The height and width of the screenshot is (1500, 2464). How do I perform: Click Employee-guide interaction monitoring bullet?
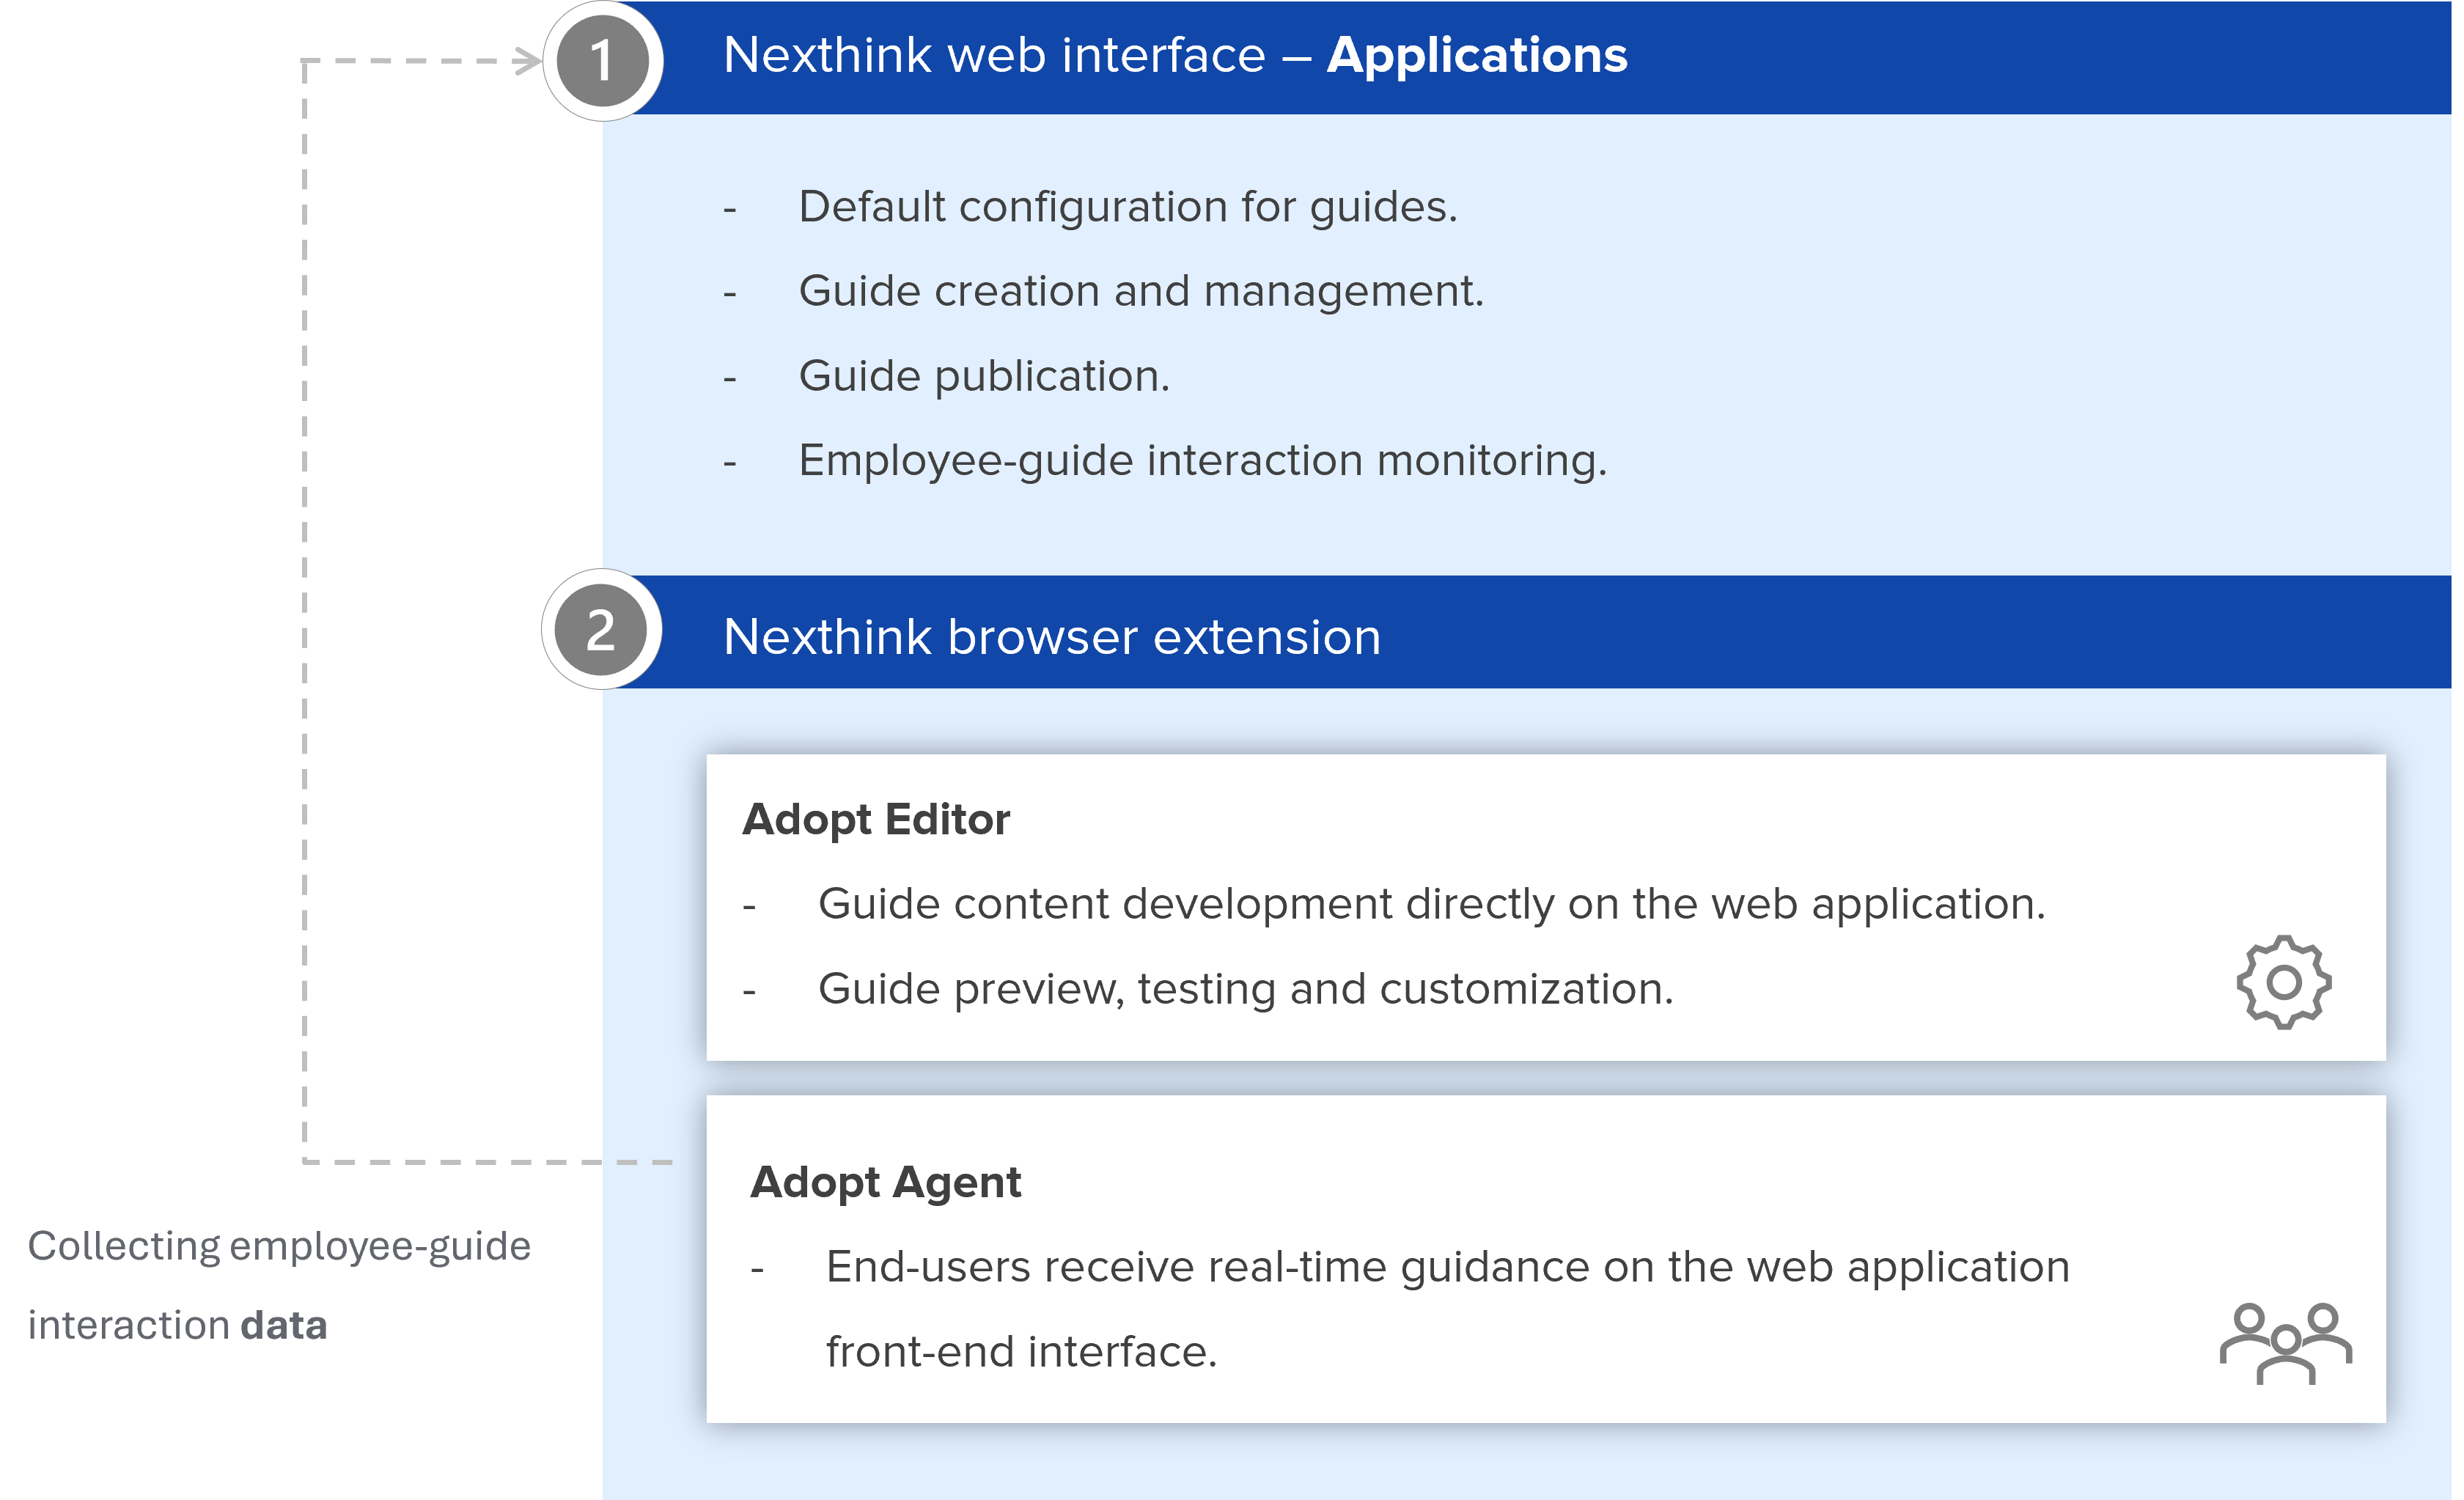tap(1202, 460)
